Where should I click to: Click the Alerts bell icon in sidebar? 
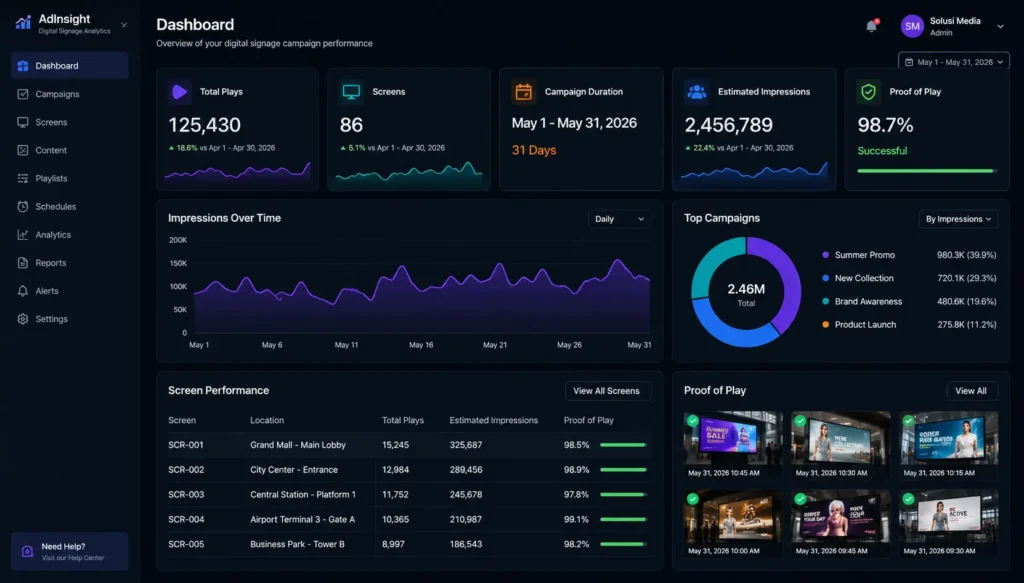(23, 291)
